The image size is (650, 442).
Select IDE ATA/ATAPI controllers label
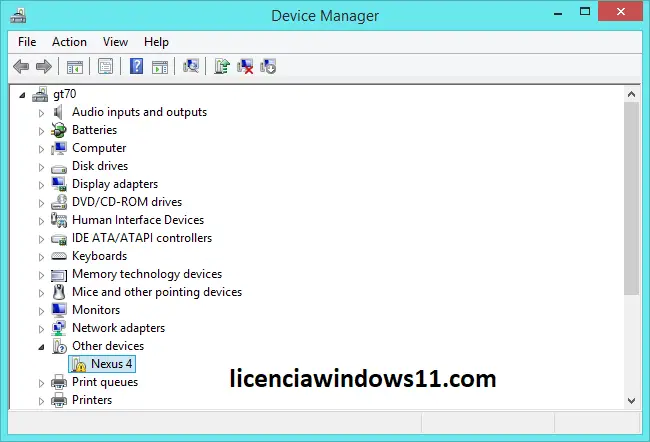142,238
